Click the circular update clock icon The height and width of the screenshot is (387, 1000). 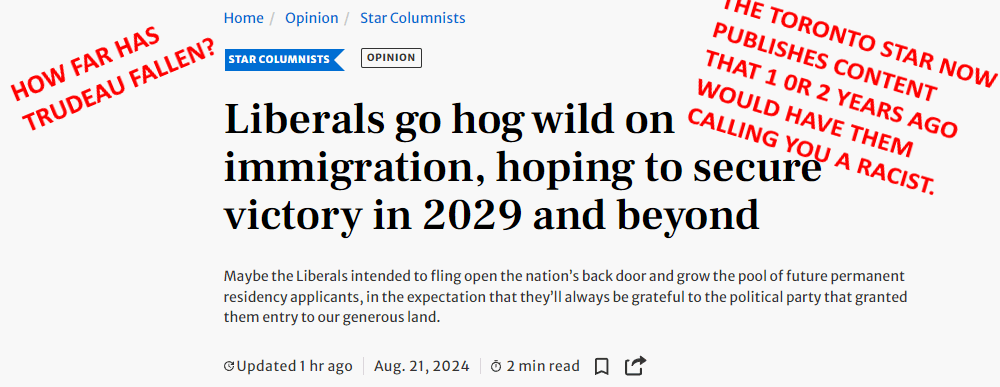pos(229,367)
